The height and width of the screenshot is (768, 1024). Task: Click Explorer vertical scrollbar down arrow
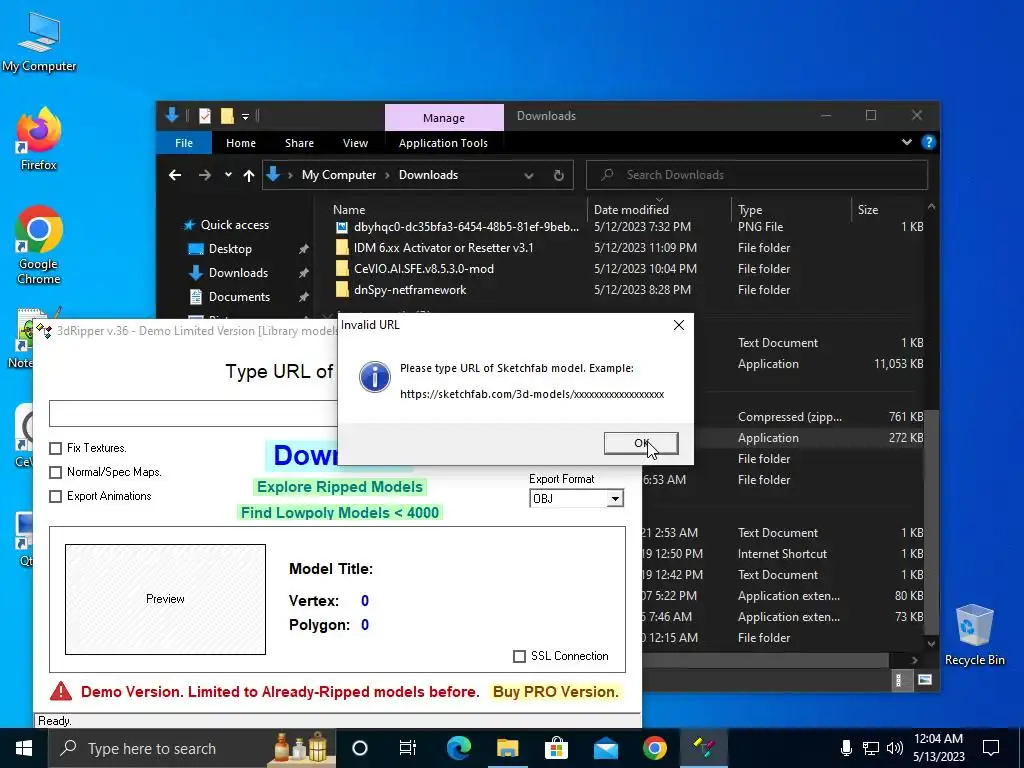(931, 643)
